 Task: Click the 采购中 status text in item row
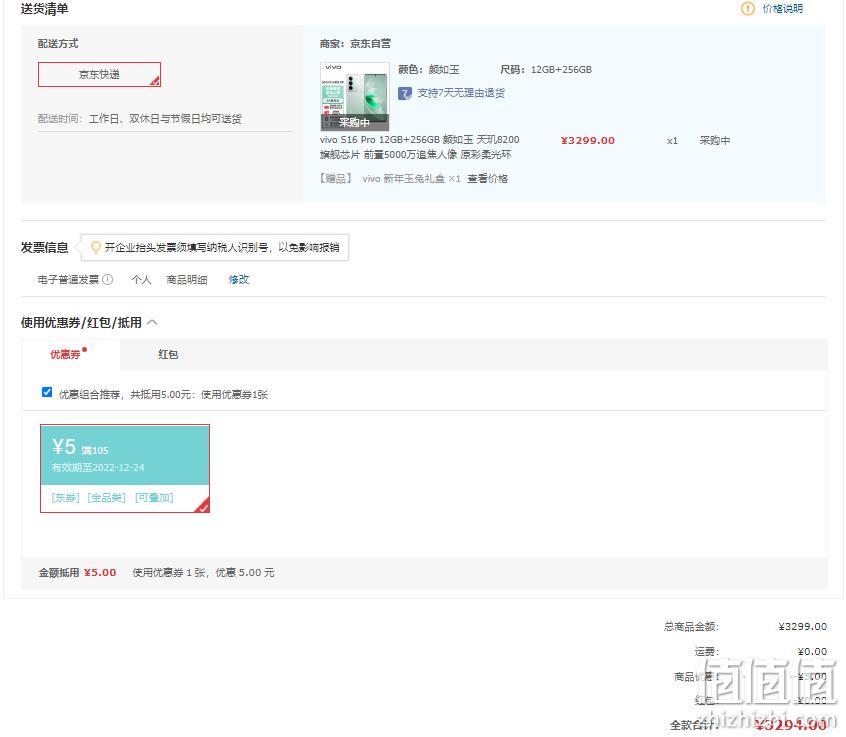point(715,141)
